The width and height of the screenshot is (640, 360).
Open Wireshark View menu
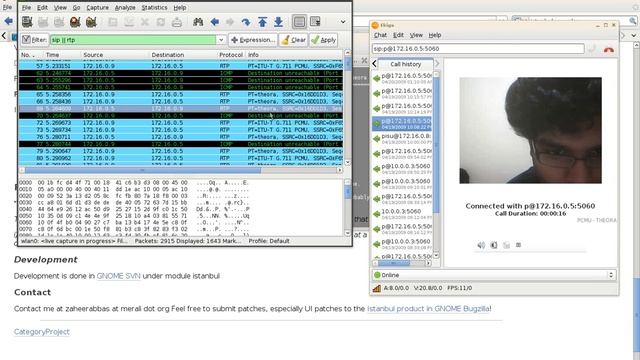click(x=60, y=8)
